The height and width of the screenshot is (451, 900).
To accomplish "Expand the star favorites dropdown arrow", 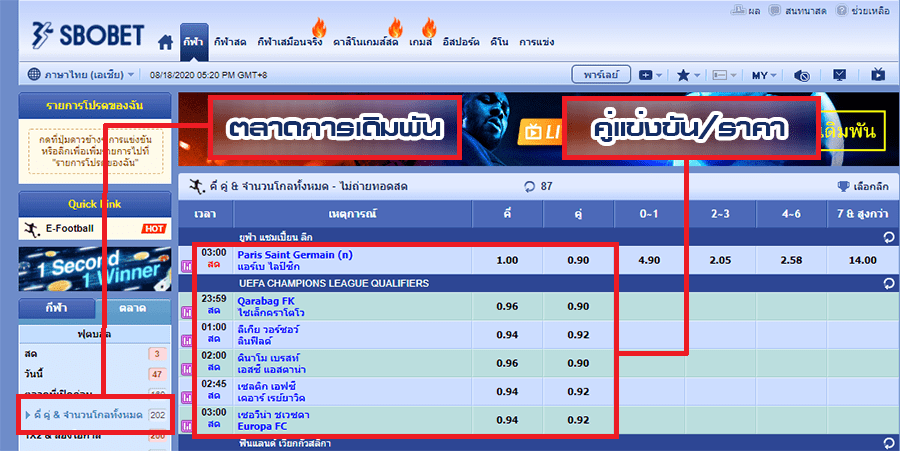I will [697, 75].
